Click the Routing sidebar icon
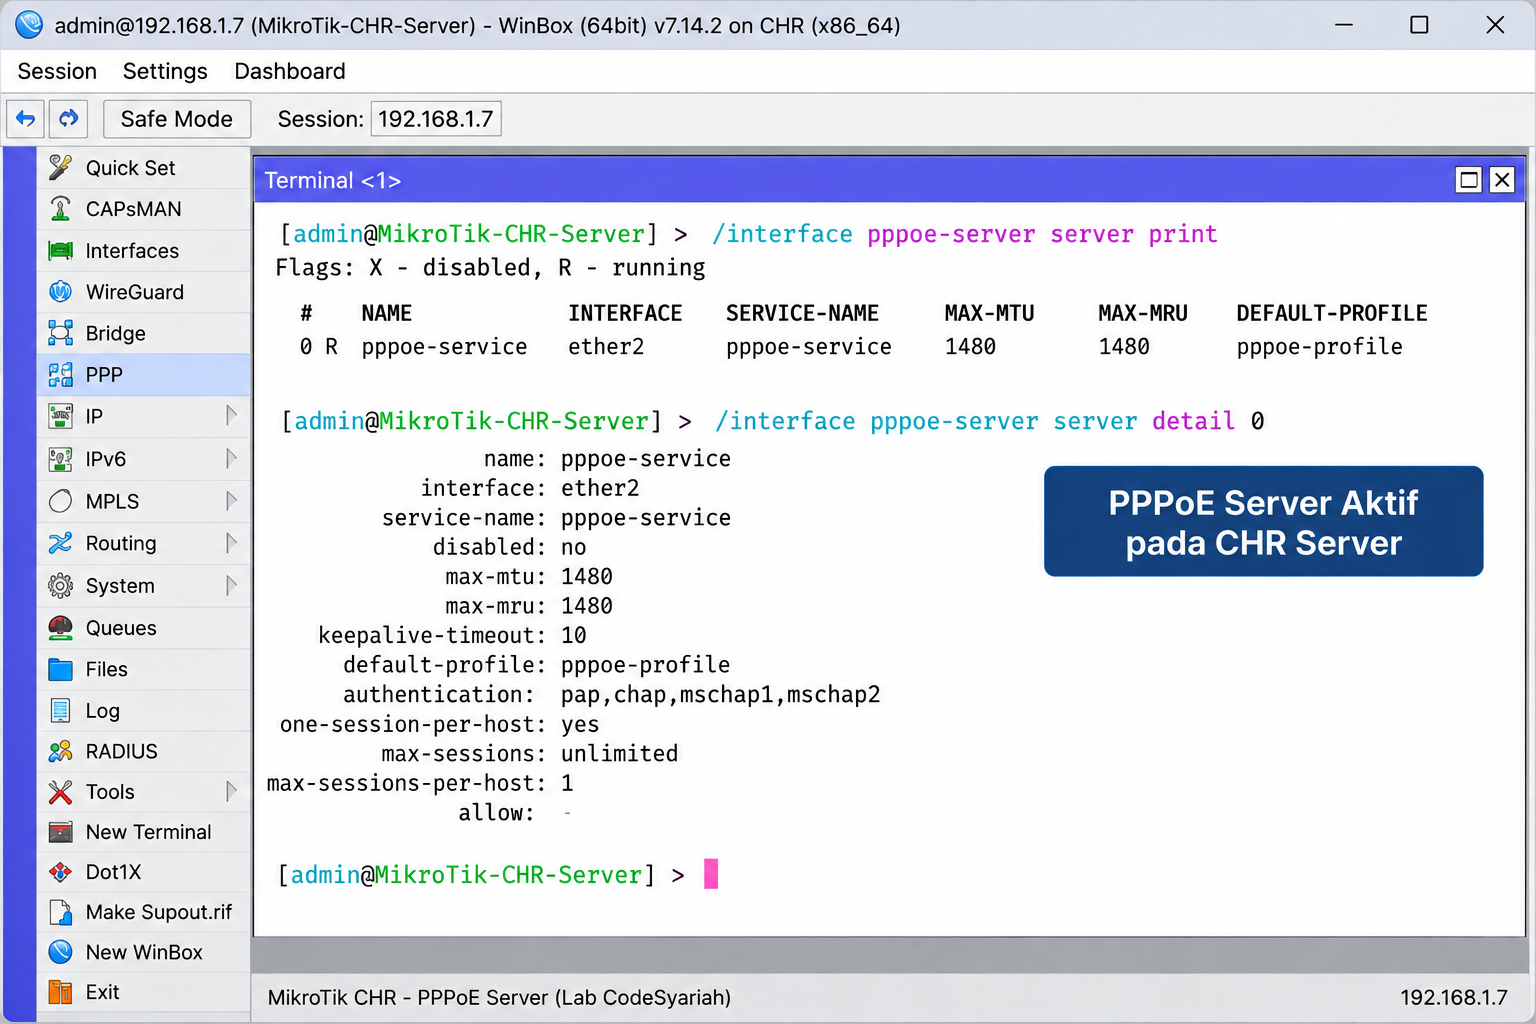This screenshot has width=1536, height=1024. pos(60,543)
